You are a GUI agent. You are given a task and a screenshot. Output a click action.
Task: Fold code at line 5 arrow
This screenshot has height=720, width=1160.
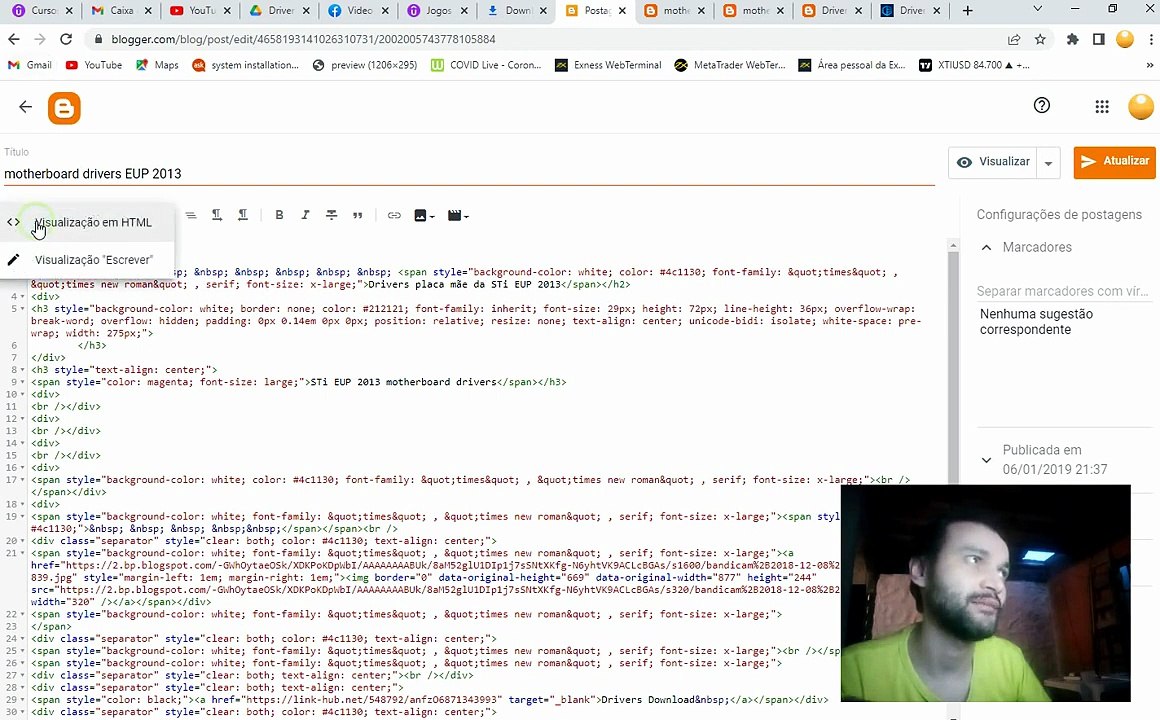tap(23, 309)
